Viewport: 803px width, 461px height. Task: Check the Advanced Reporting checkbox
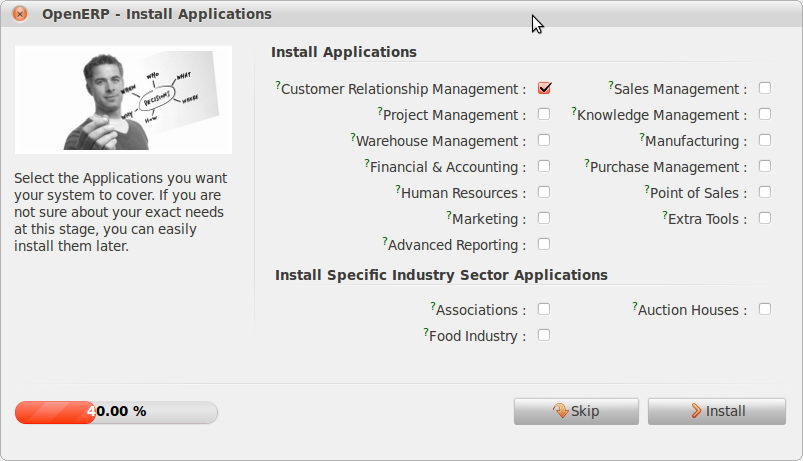tap(544, 244)
